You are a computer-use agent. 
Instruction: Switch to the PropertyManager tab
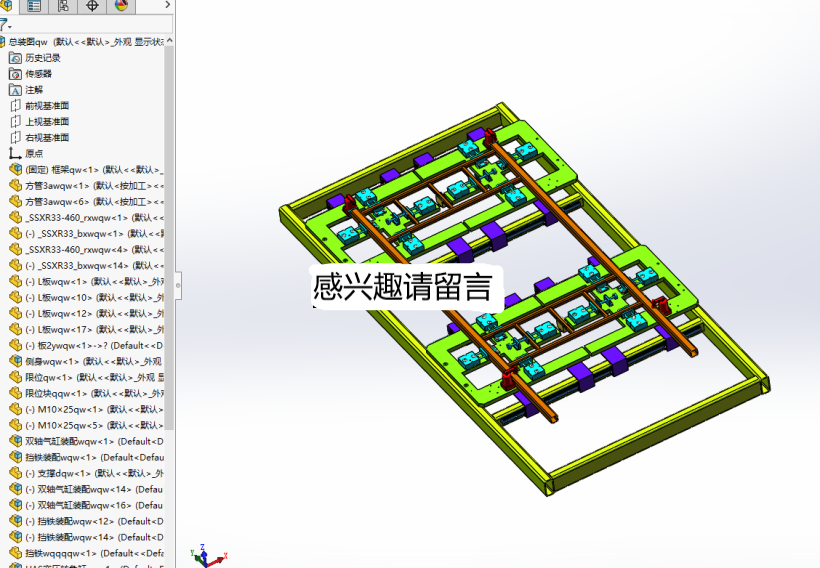pyautogui.click(x=34, y=6)
